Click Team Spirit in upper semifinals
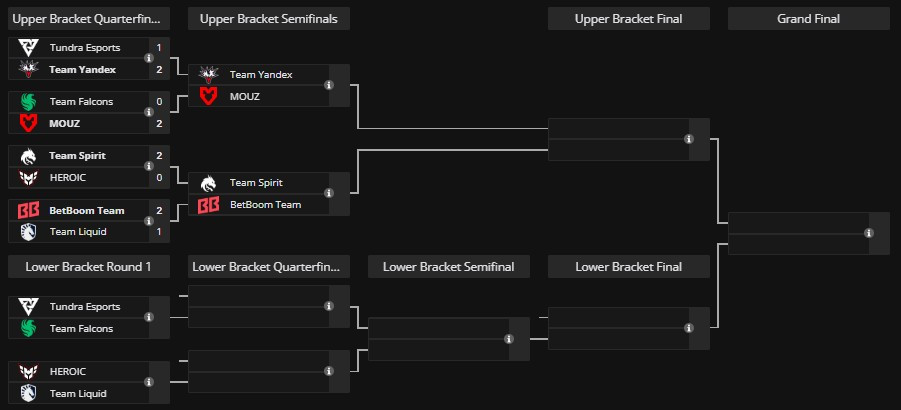This screenshot has height=410, width=901. 256,183
